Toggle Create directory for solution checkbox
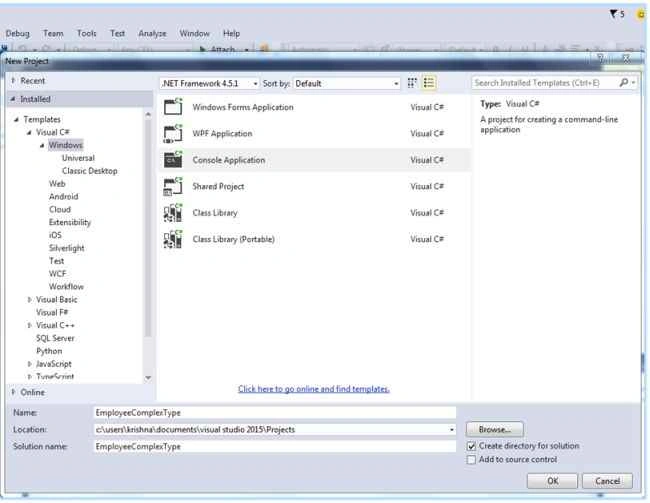 471,446
